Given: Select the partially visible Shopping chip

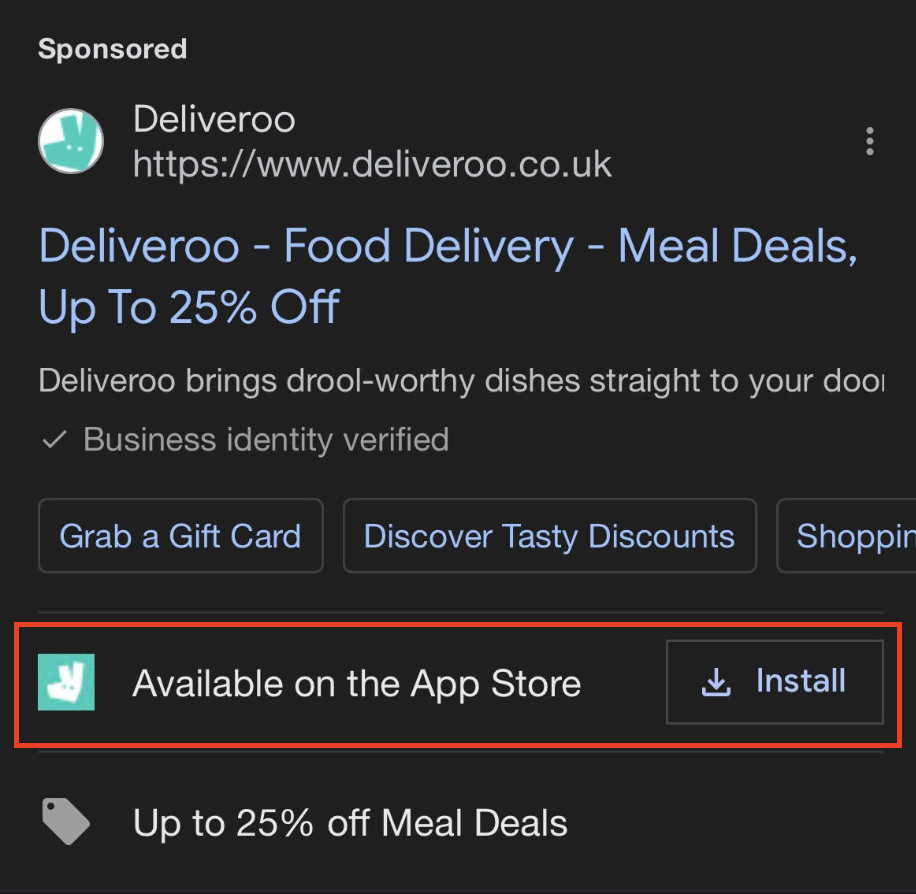Looking at the screenshot, I should (846, 536).
